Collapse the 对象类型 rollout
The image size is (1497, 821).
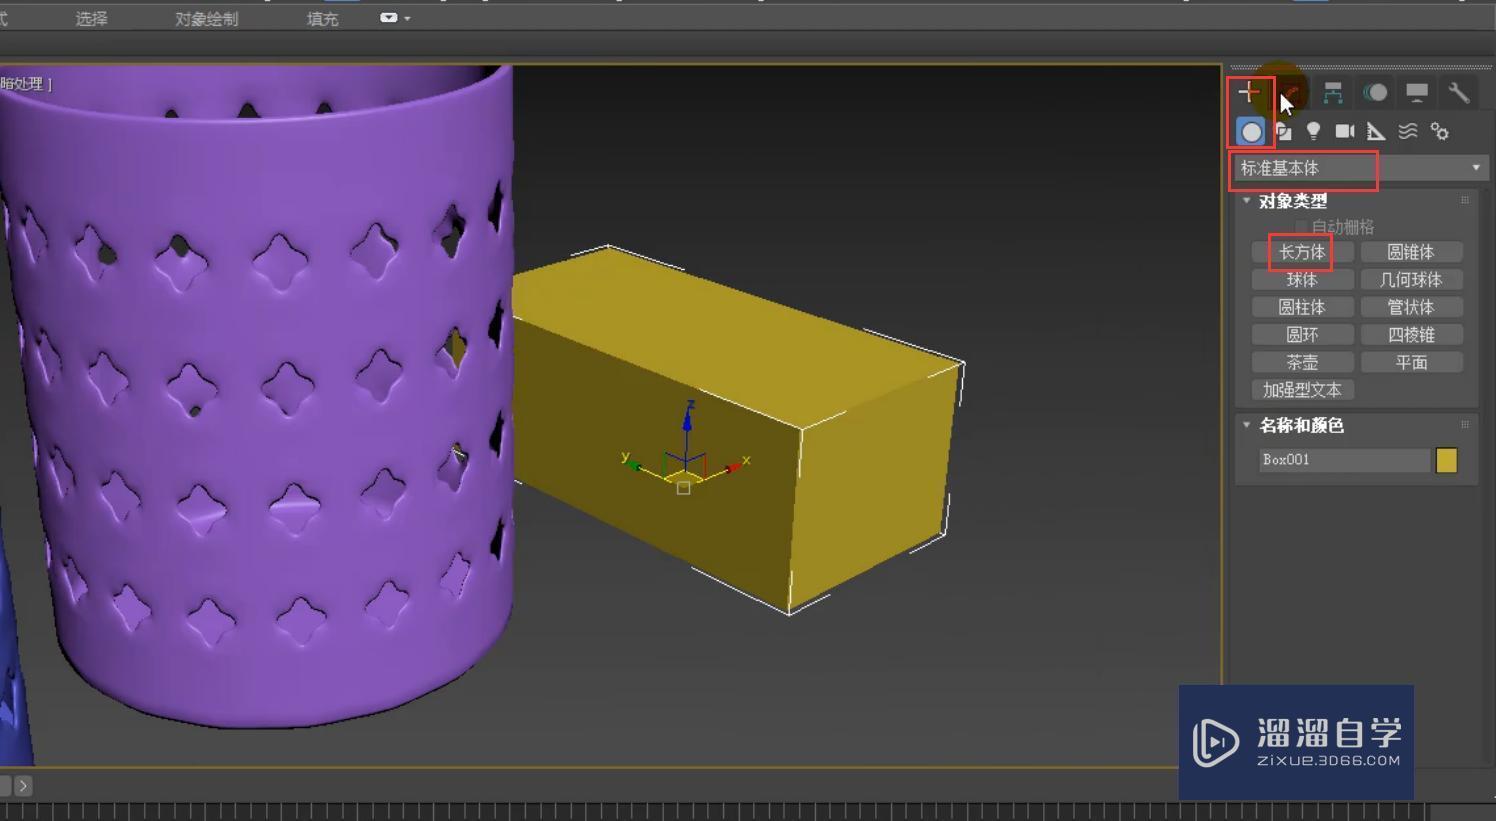(x=1247, y=200)
